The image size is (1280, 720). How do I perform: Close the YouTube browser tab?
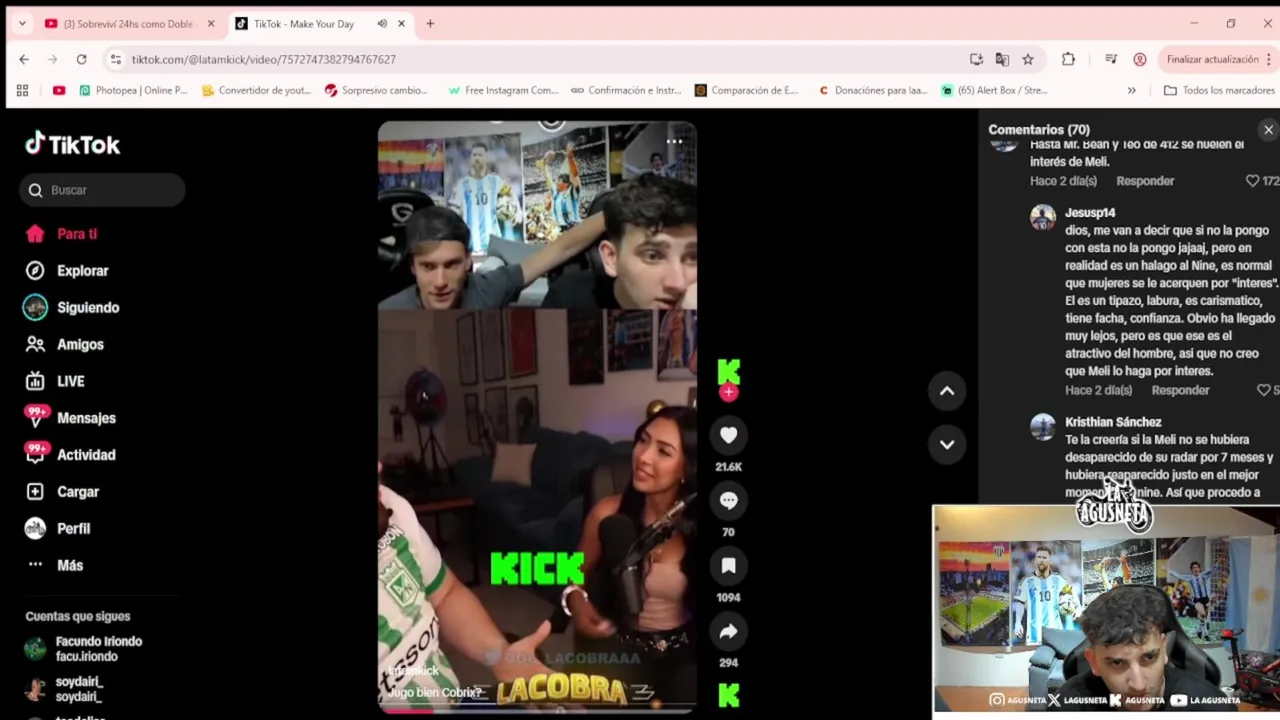(211, 24)
